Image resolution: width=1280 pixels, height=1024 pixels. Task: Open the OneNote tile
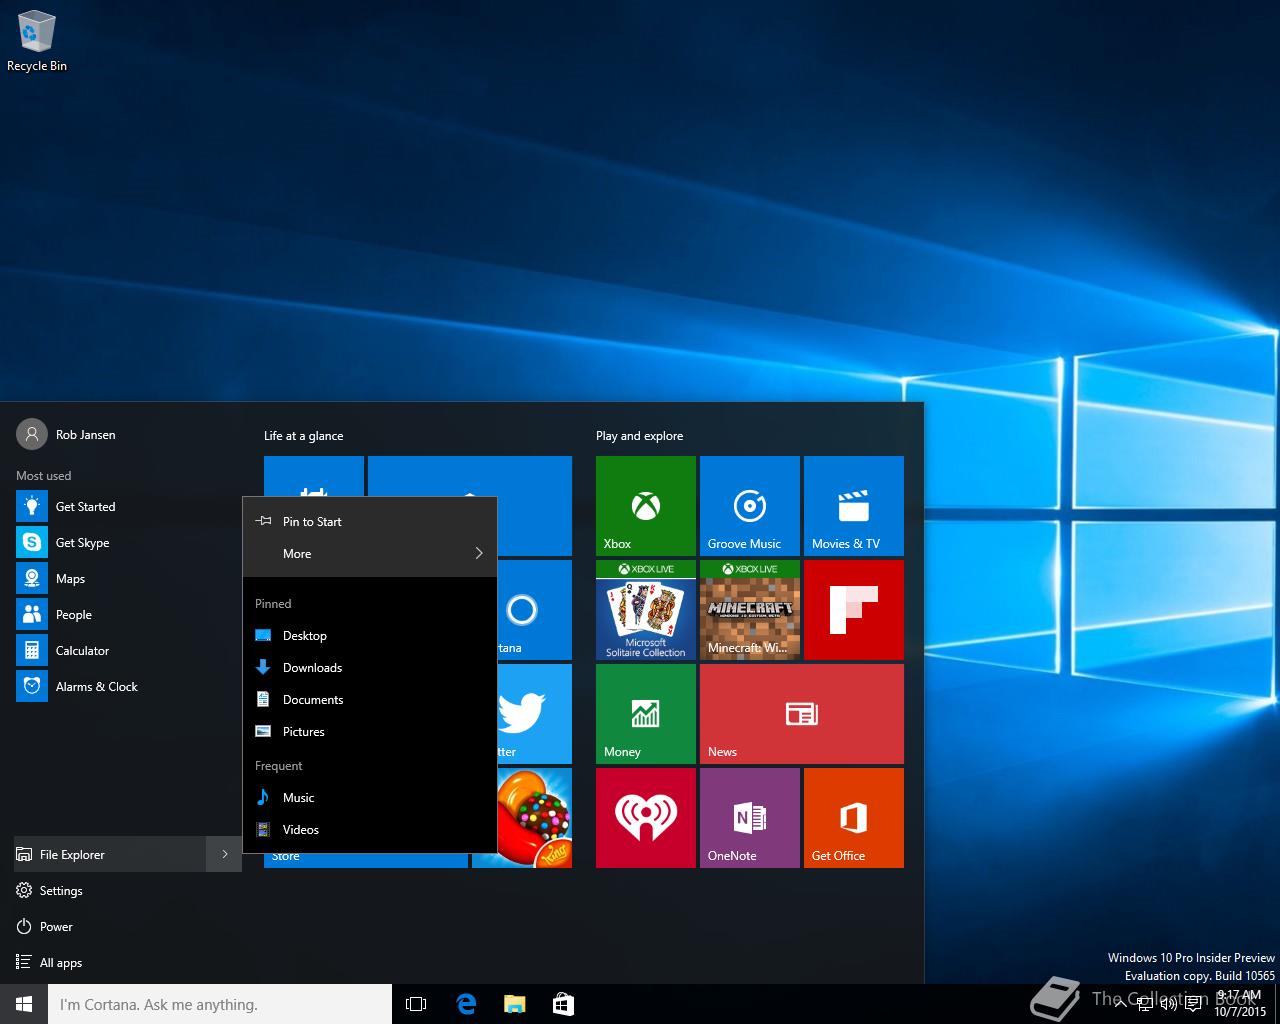750,818
